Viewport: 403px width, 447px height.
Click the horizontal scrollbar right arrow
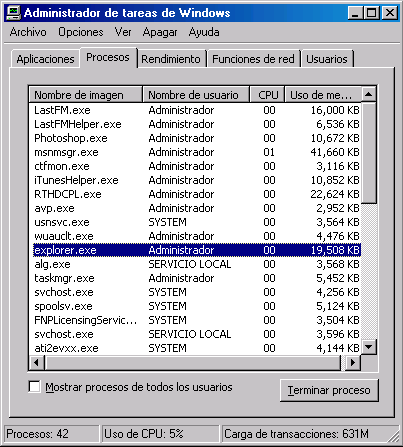point(353,362)
